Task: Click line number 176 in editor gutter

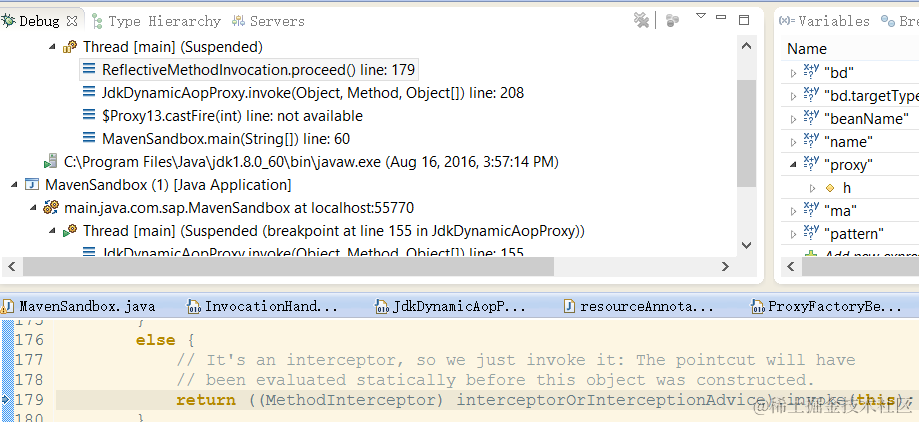Action: coord(29,340)
